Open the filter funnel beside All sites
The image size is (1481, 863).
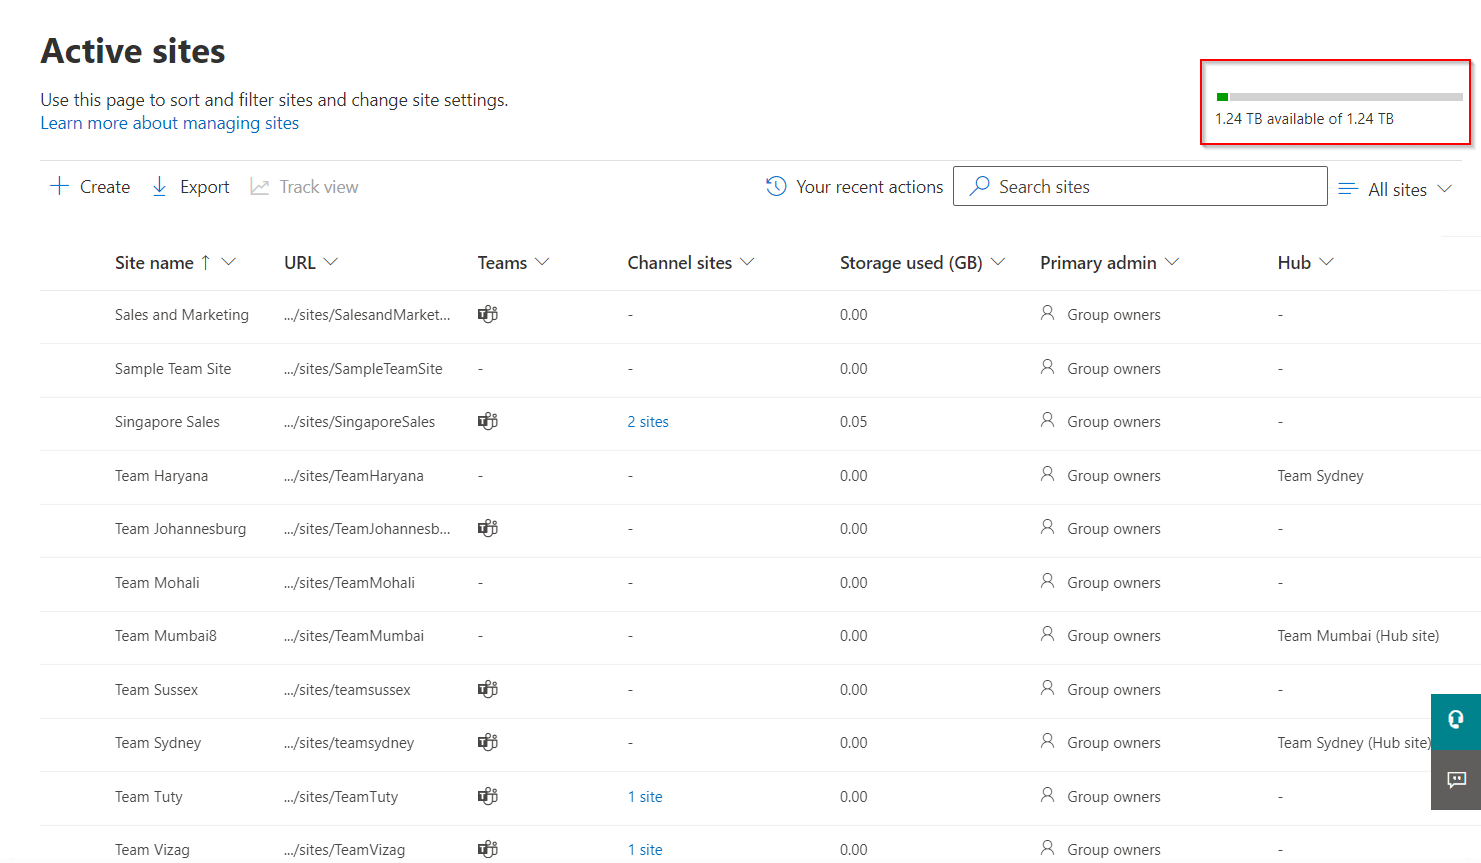click(1348, 188)
